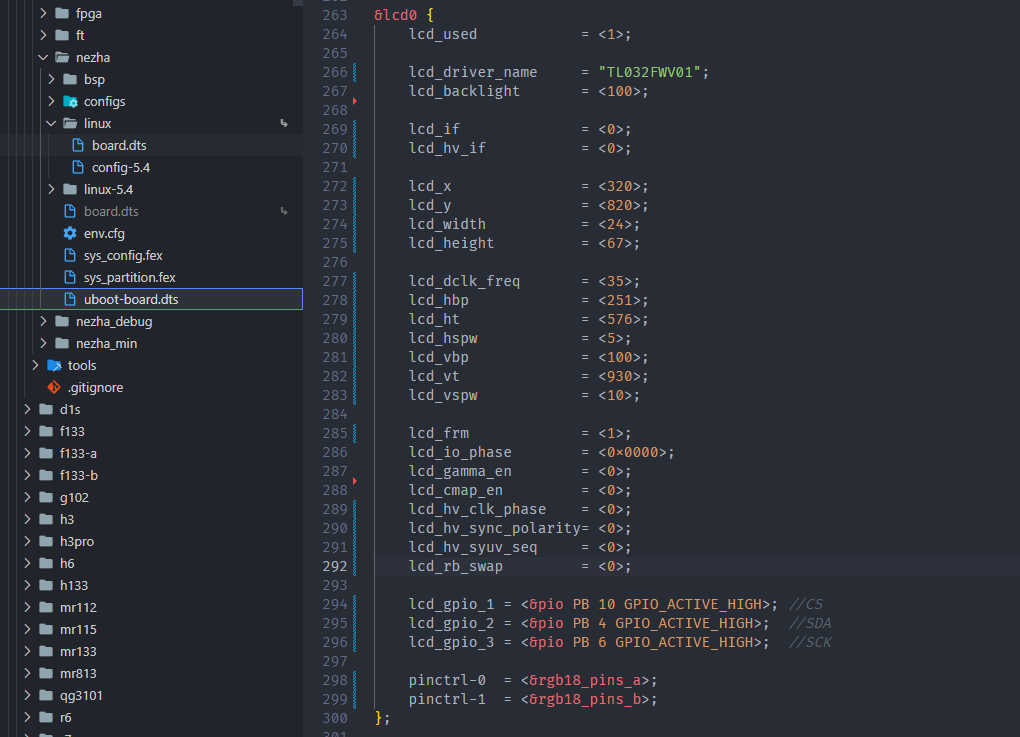
Task: Click the configs folder's gear-badged icon
Action: (70, 101)
